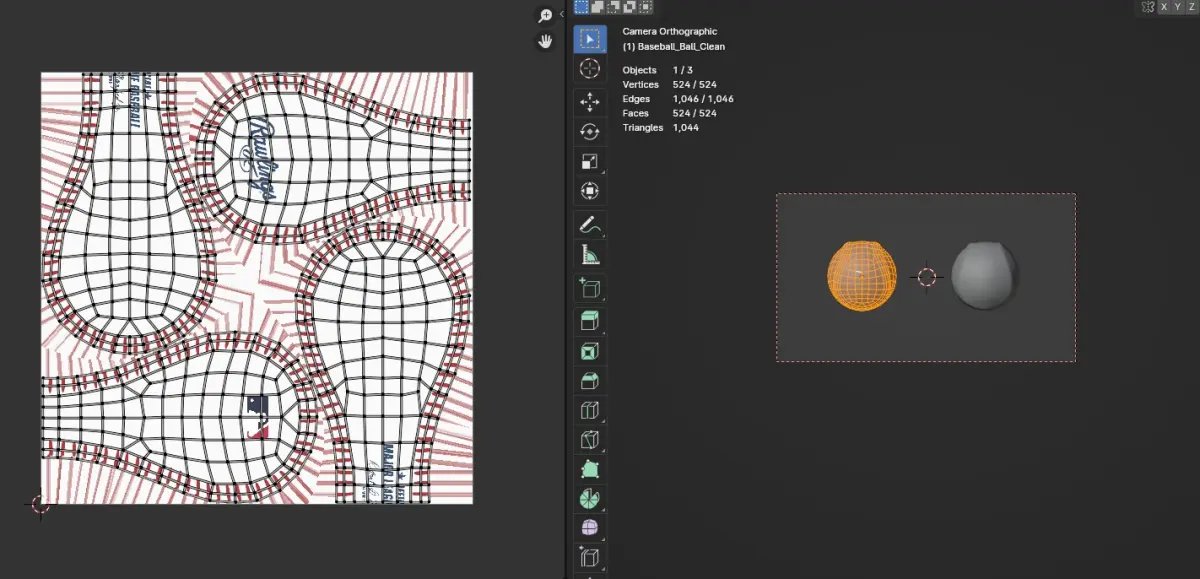
Task: Click the Vertices '524 / 524' statistic
Action: [x=695, y=85]
